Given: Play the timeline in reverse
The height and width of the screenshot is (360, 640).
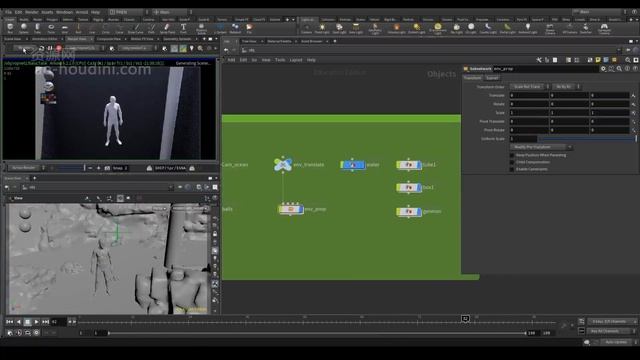Looking at the screenshot, I should [x=18, y=322].
